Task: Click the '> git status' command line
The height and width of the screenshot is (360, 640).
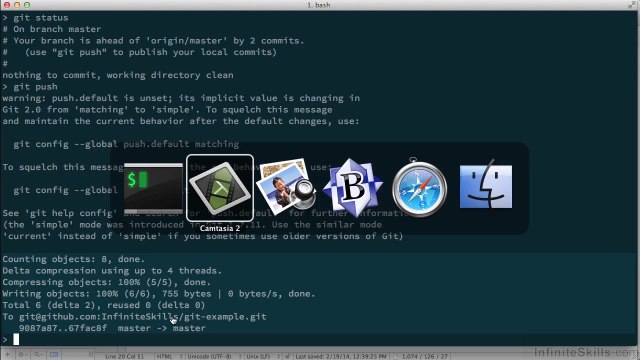Action: pos(36,18)
